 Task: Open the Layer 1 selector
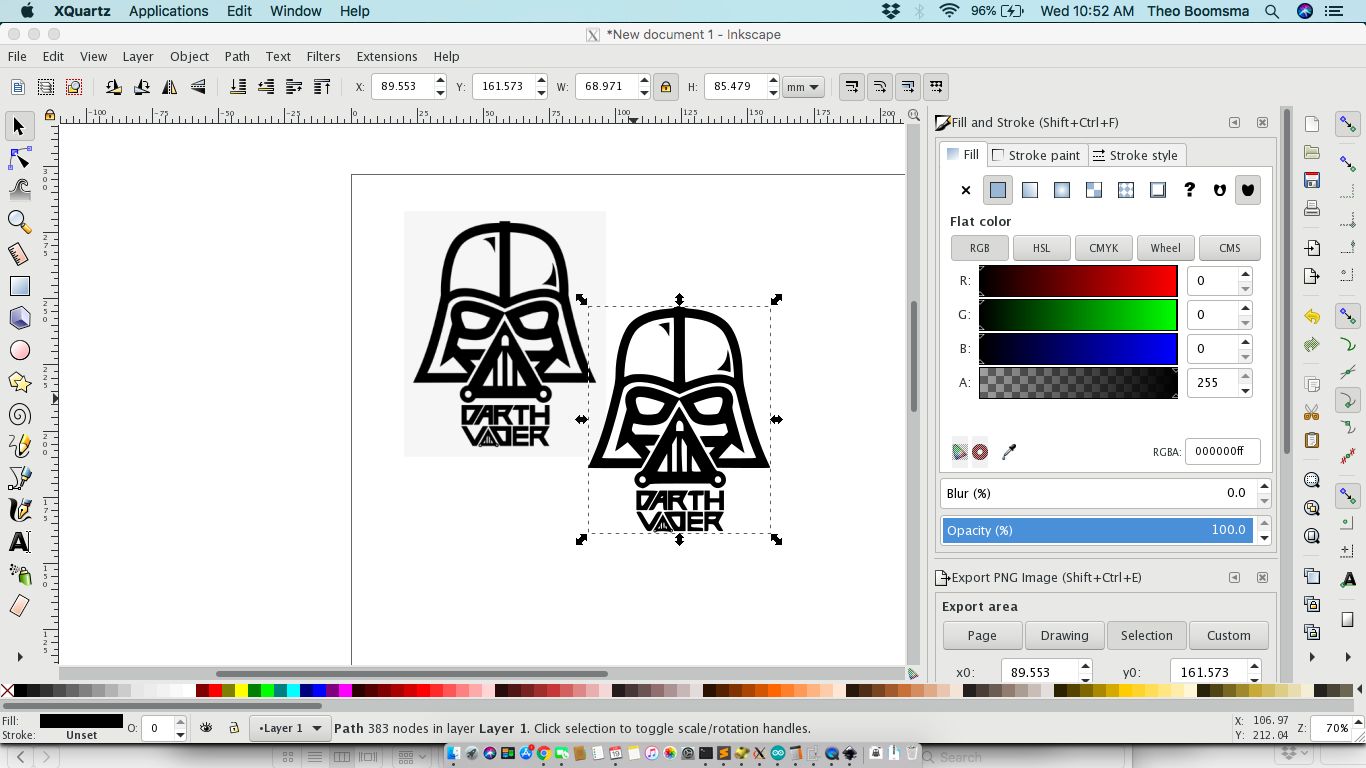tap(290, 728)
